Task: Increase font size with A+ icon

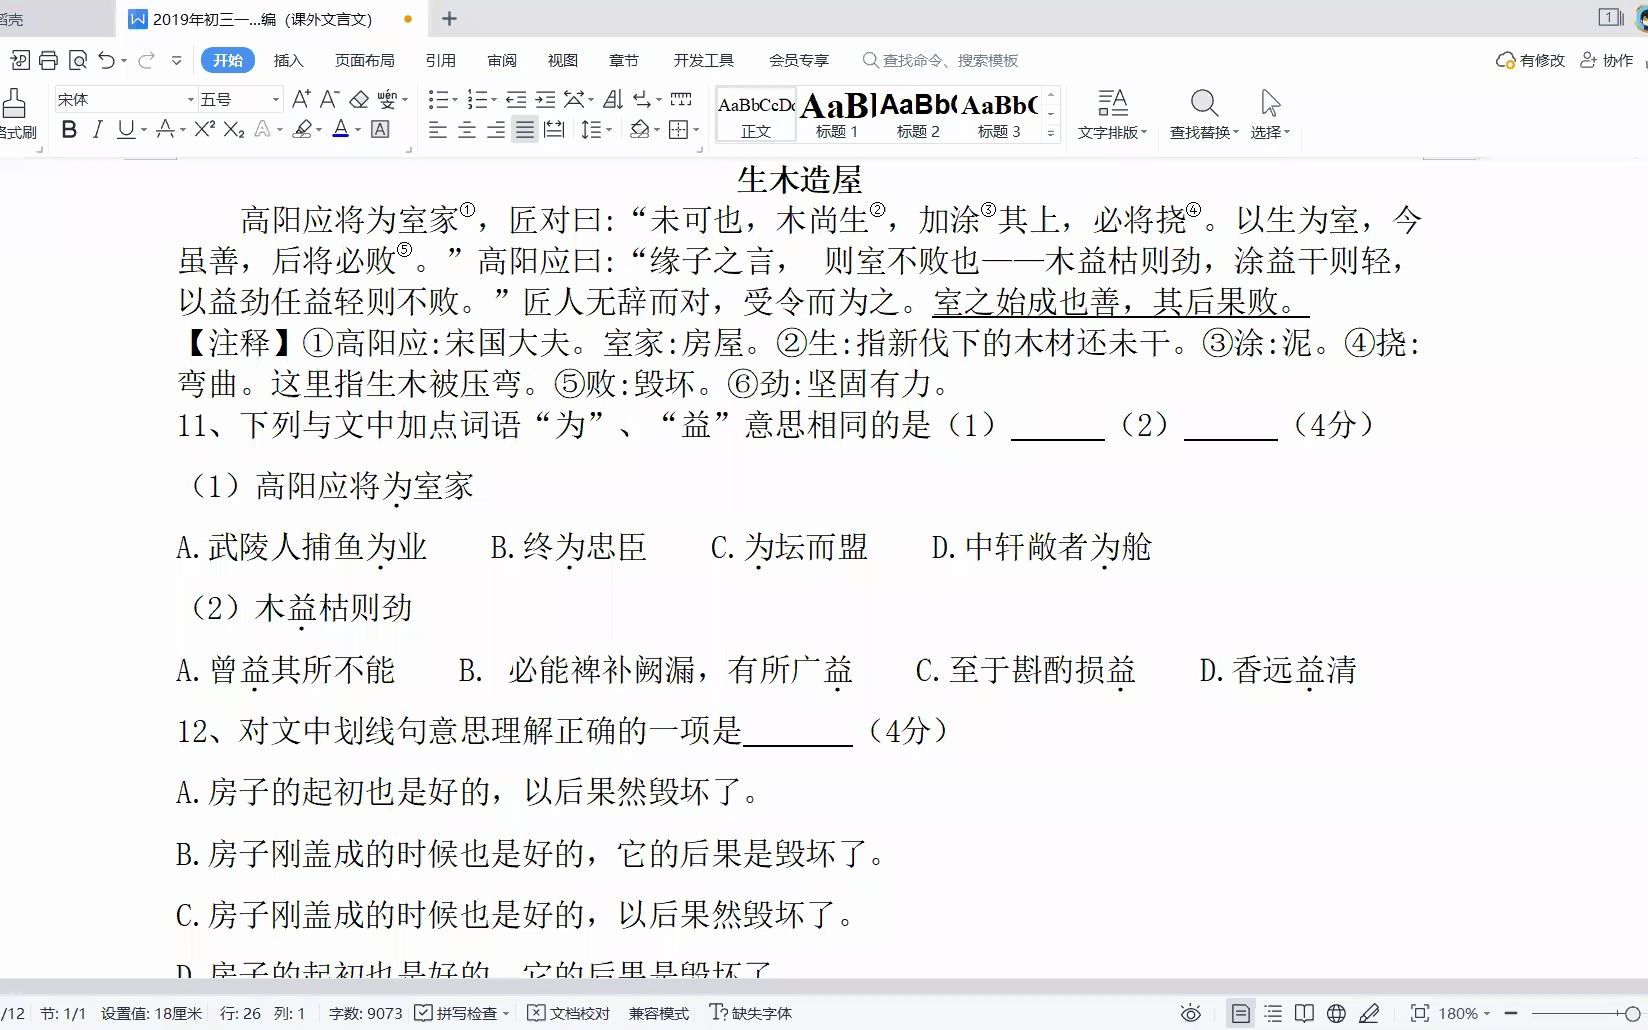Action: 300,99
